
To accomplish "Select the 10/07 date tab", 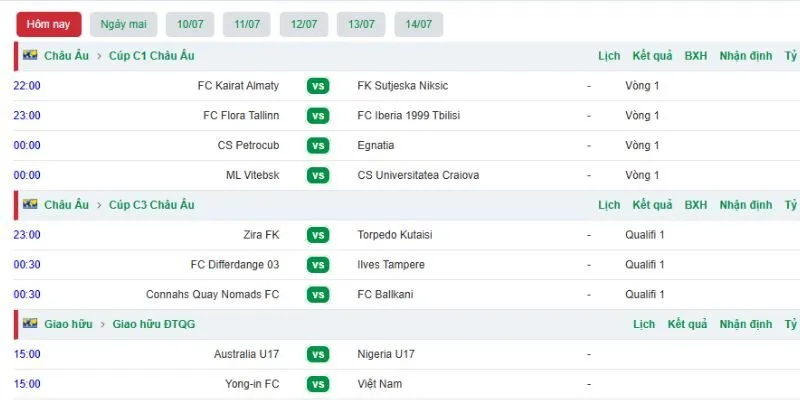I will point(190,24).
